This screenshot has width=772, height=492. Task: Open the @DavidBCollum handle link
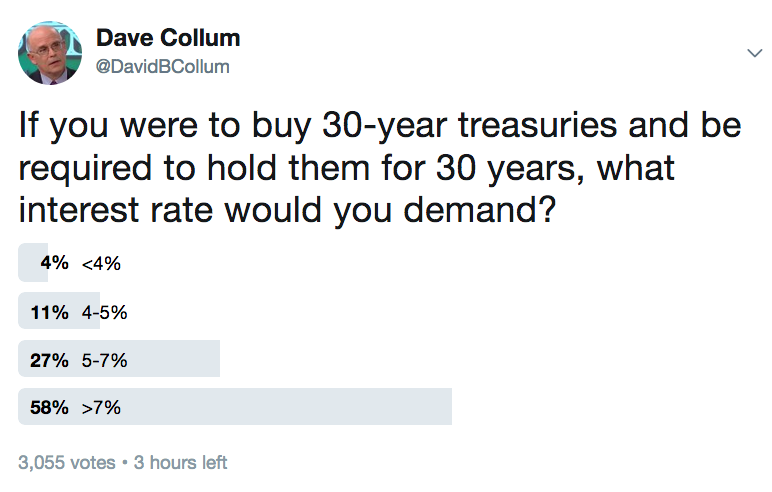(x=162, y=66)
